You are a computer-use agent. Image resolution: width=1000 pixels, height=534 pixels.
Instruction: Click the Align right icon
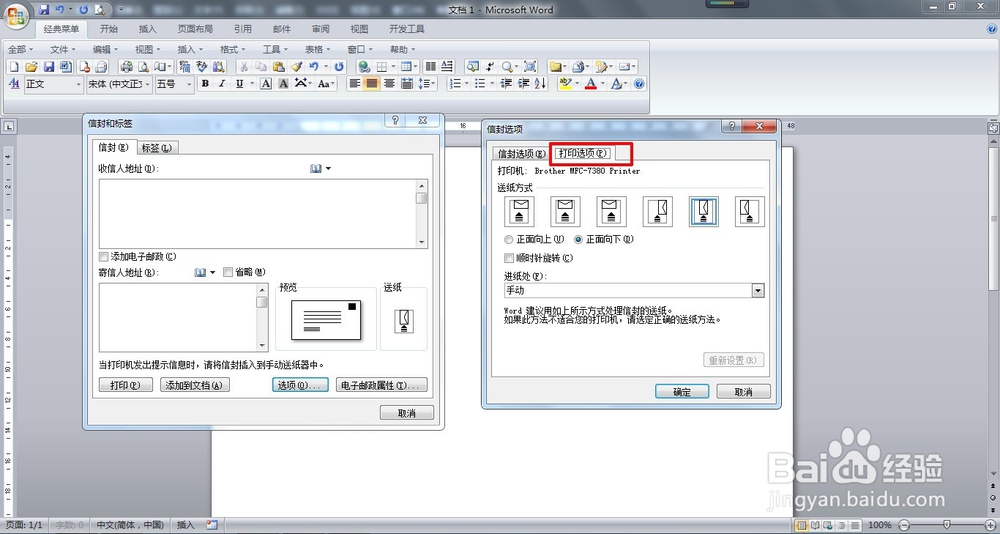tap(389, 84)
